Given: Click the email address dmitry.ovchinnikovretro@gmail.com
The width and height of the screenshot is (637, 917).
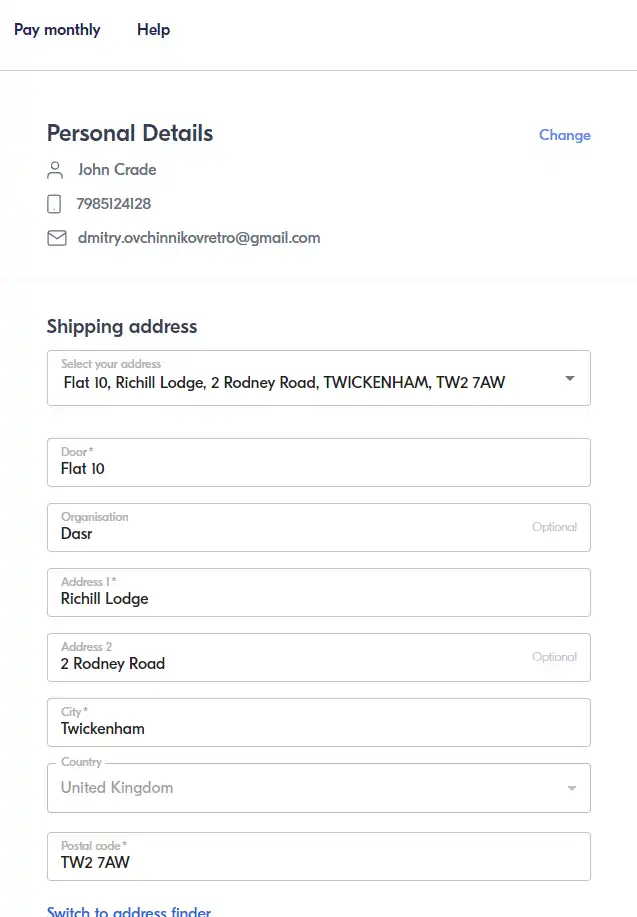Looking at the screenshot, I should pyautogui.click(x=199, y=238).
